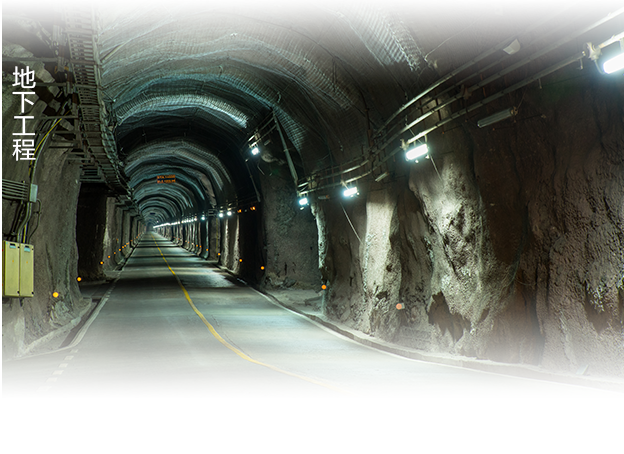Click the yellow electrical cabinet on left wall
The height and width of the screenshot is (454, 624).
[x=18, y=269]
